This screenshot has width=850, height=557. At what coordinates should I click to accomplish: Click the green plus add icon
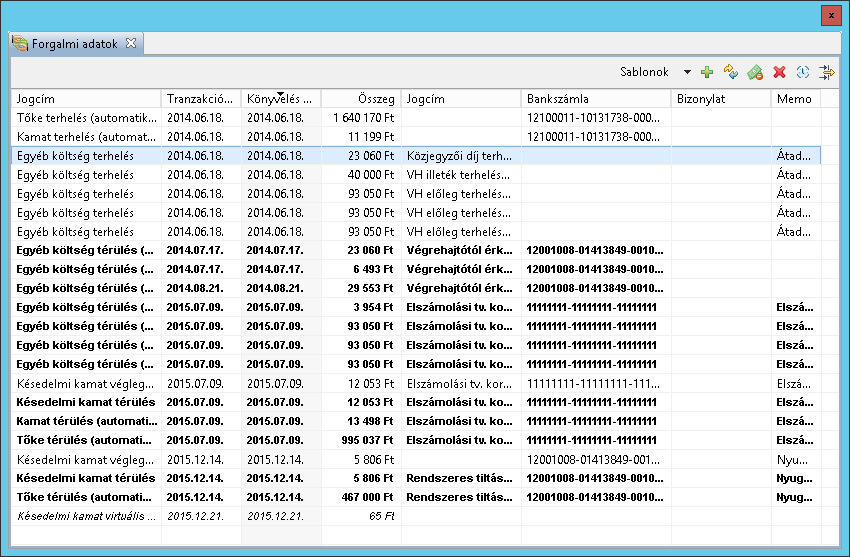point(707,72)
